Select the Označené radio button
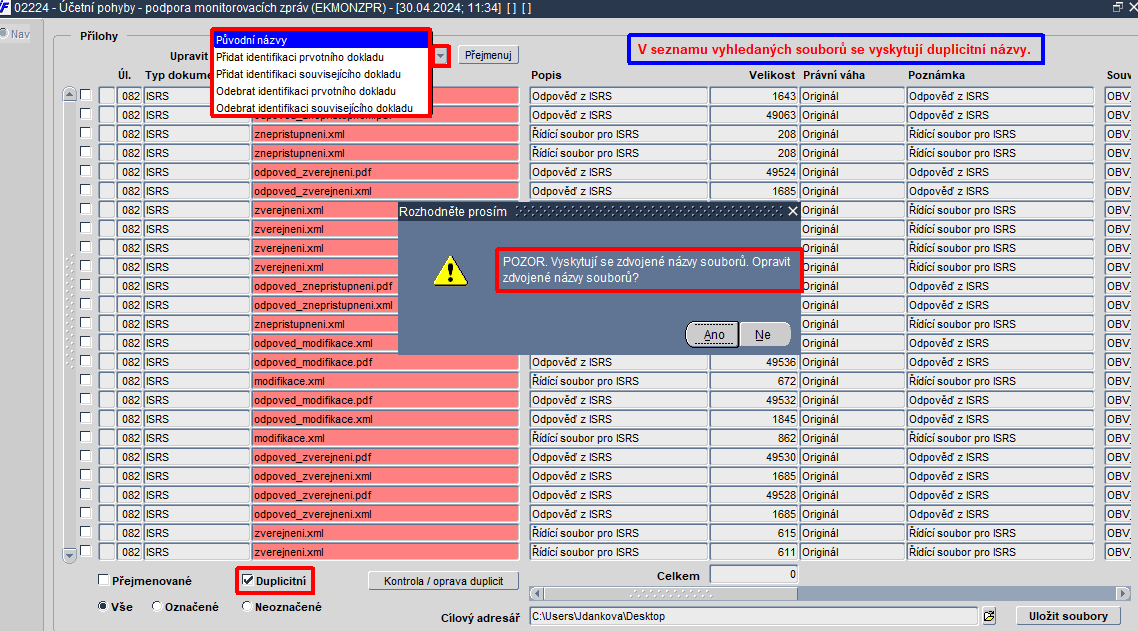Viewport: 1138px width, 631px height. coord(157,606)
